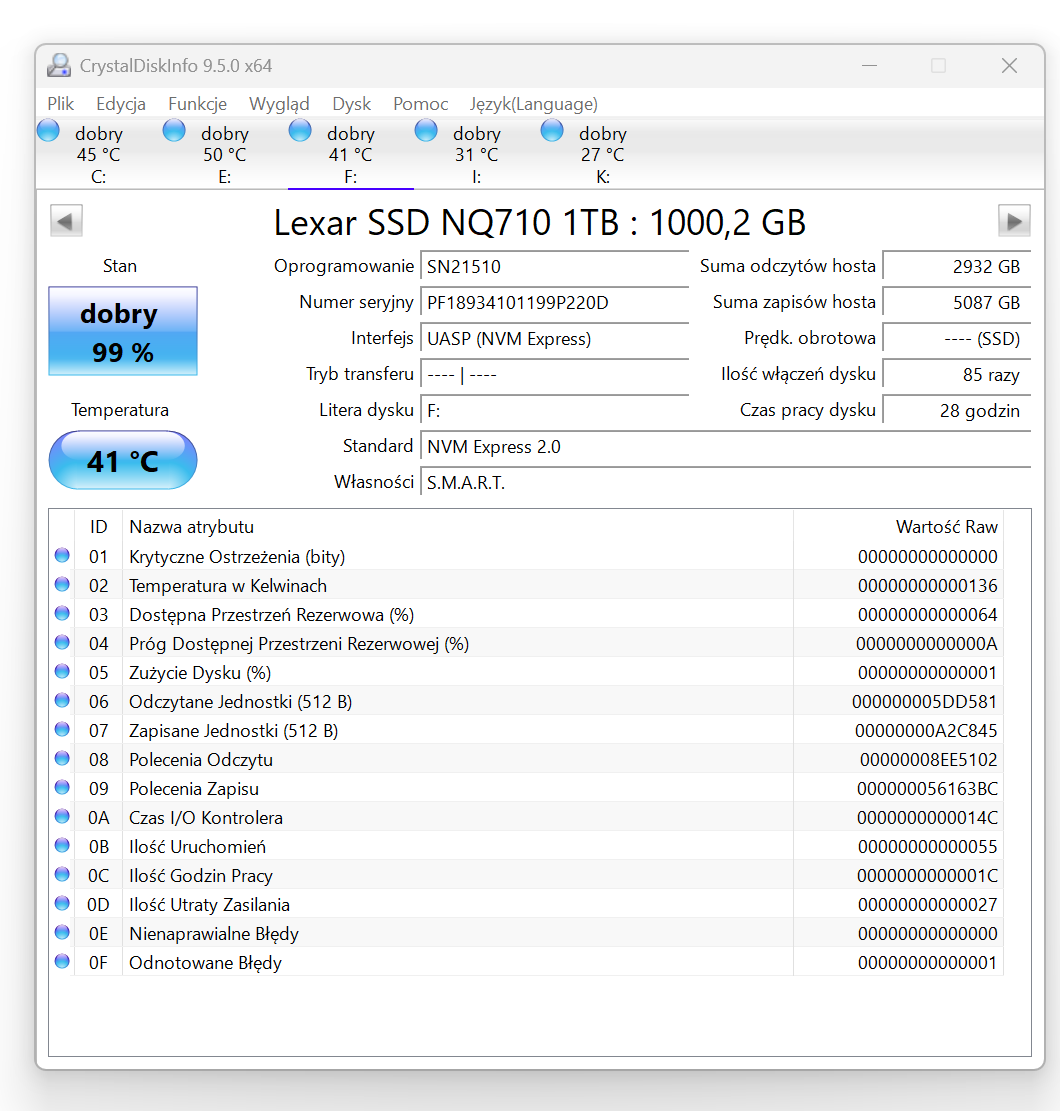Select the E: drive status orb
This screenshot has height=1111, width=1060.
(x=174, y=131)
